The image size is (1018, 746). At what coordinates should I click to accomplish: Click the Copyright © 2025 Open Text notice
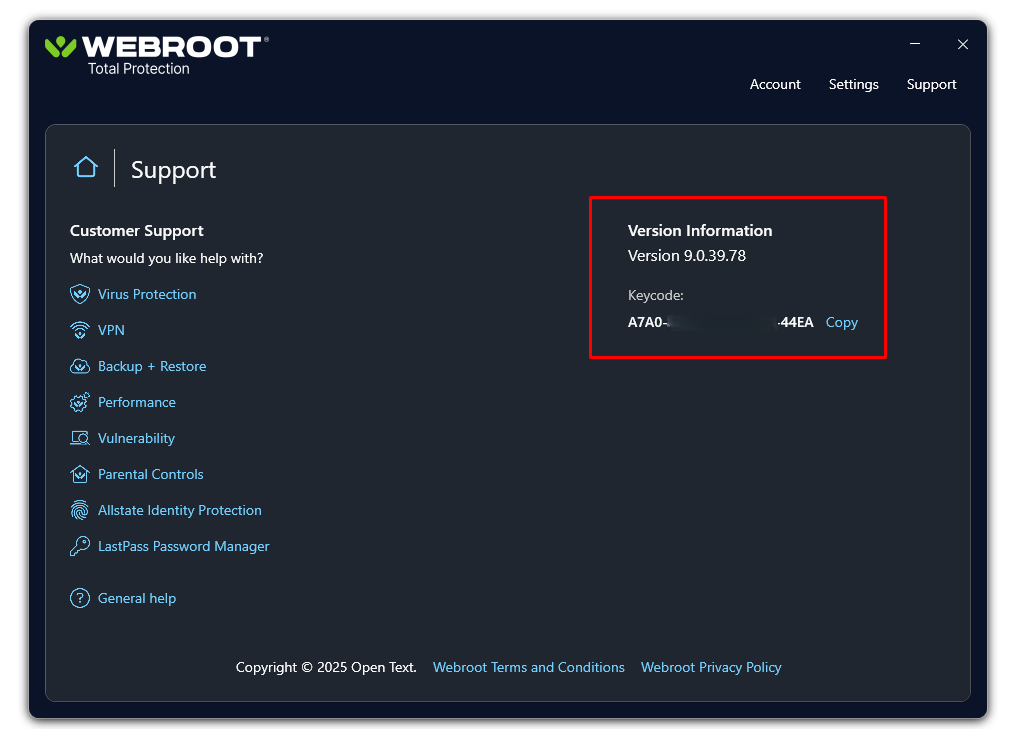tap(326, 667)
